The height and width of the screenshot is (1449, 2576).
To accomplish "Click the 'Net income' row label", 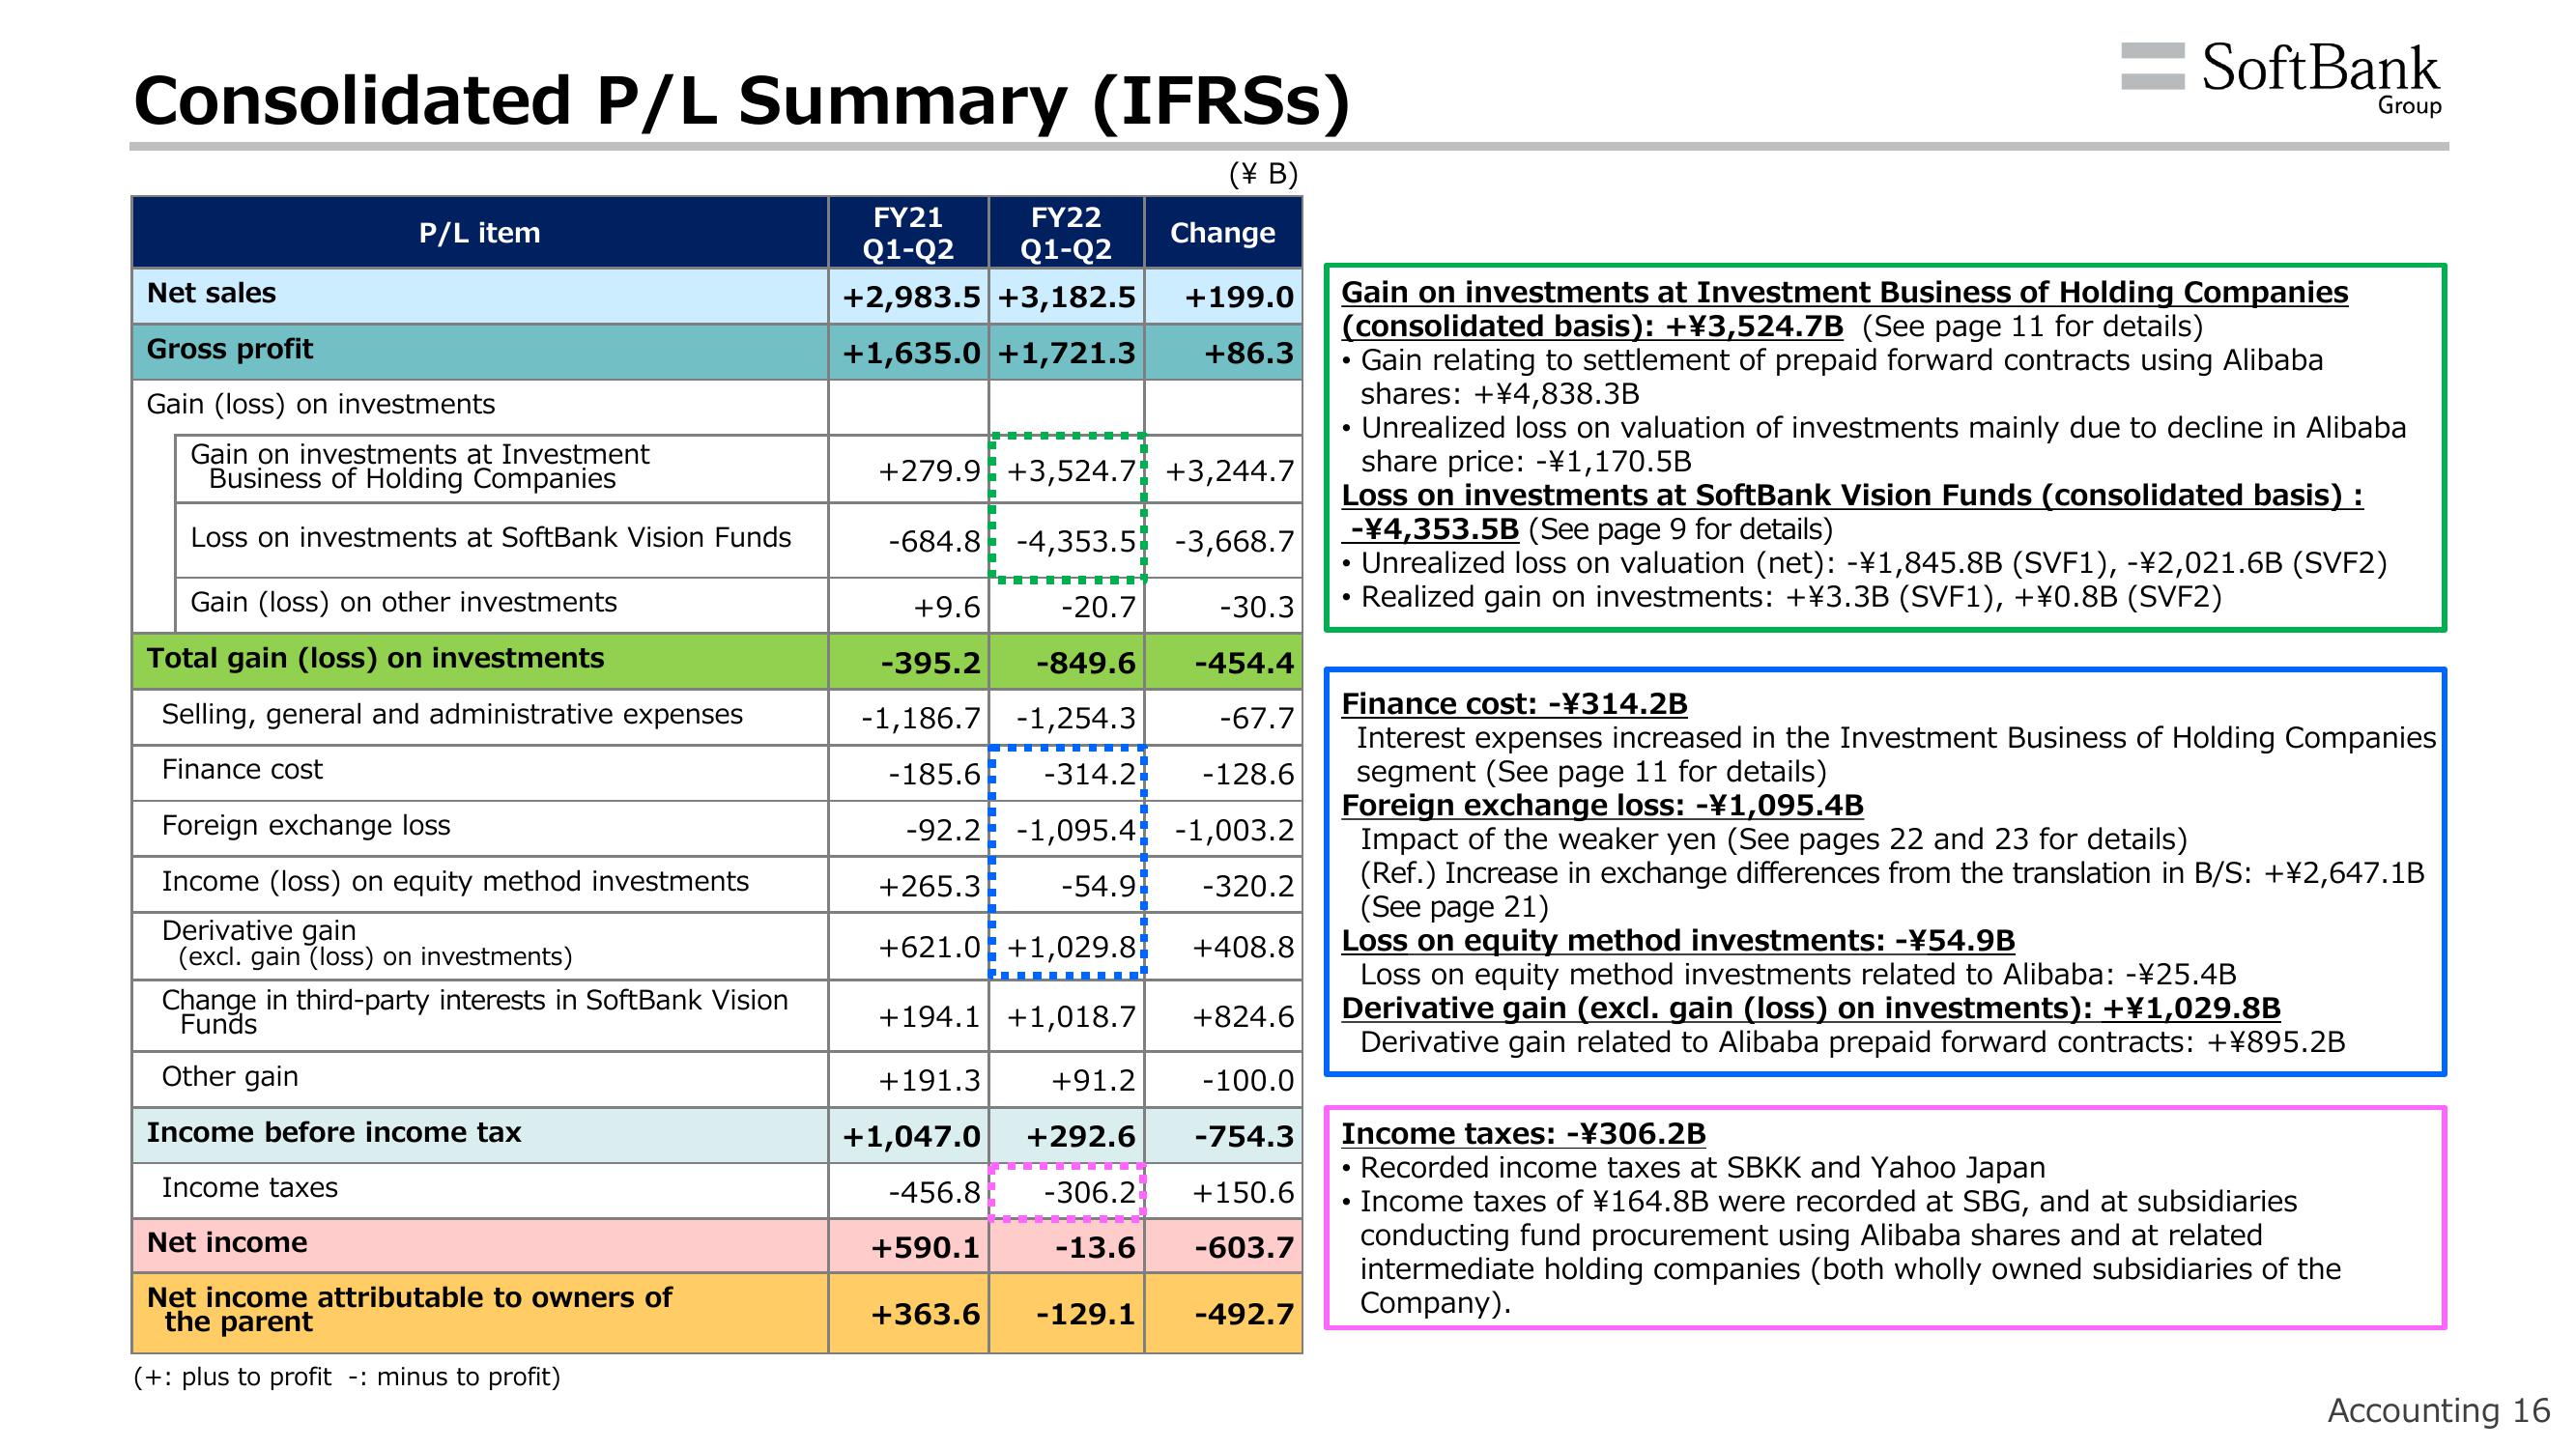I will (x=227, y=1243).
